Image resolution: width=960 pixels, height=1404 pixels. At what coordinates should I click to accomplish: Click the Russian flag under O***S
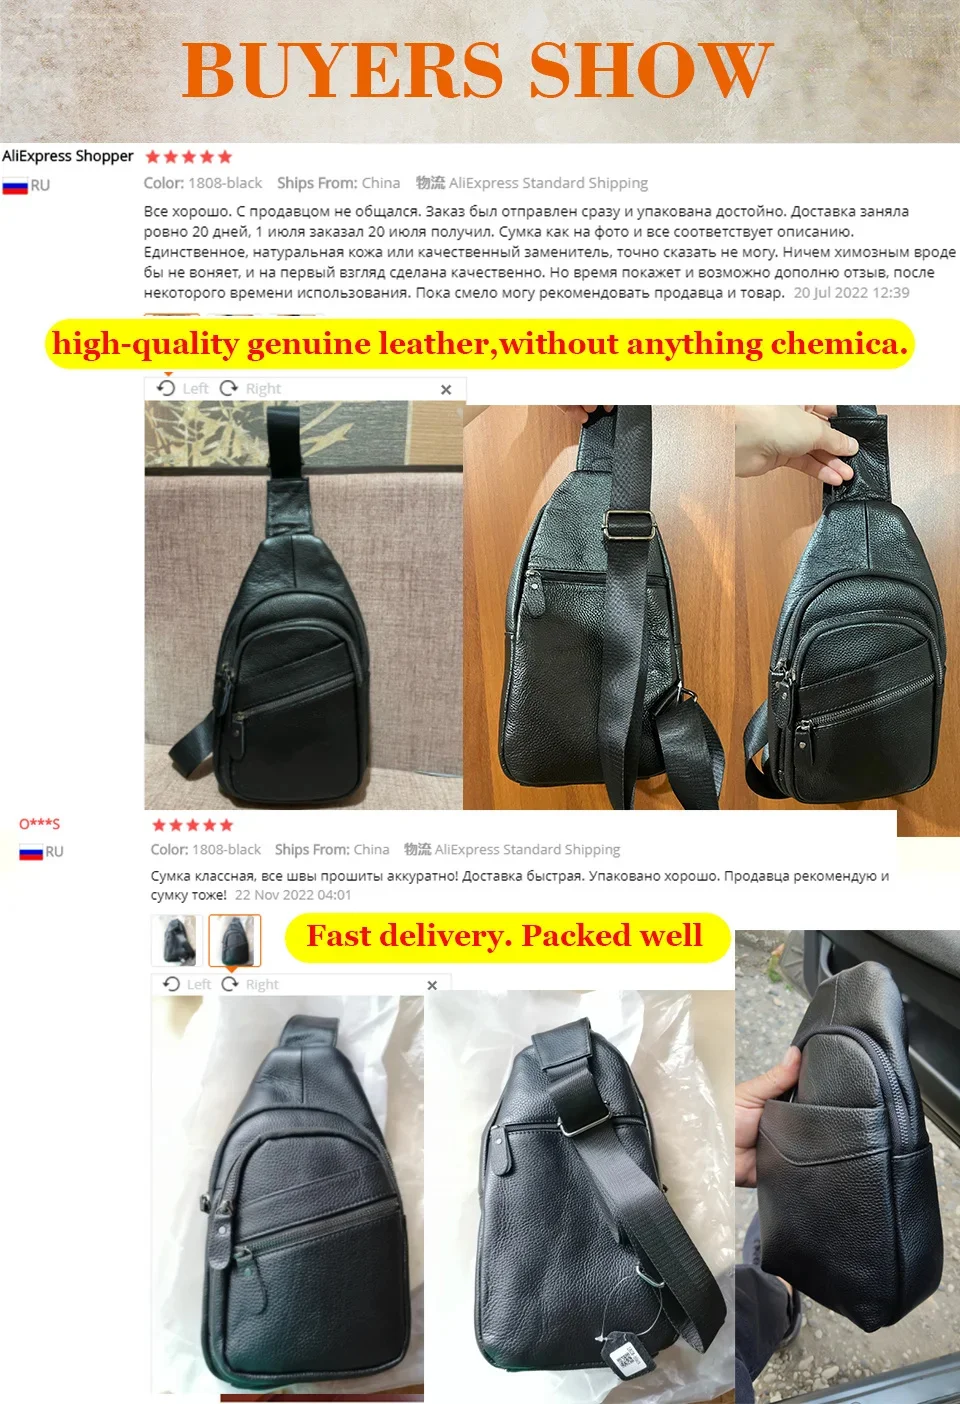point(31,852)
